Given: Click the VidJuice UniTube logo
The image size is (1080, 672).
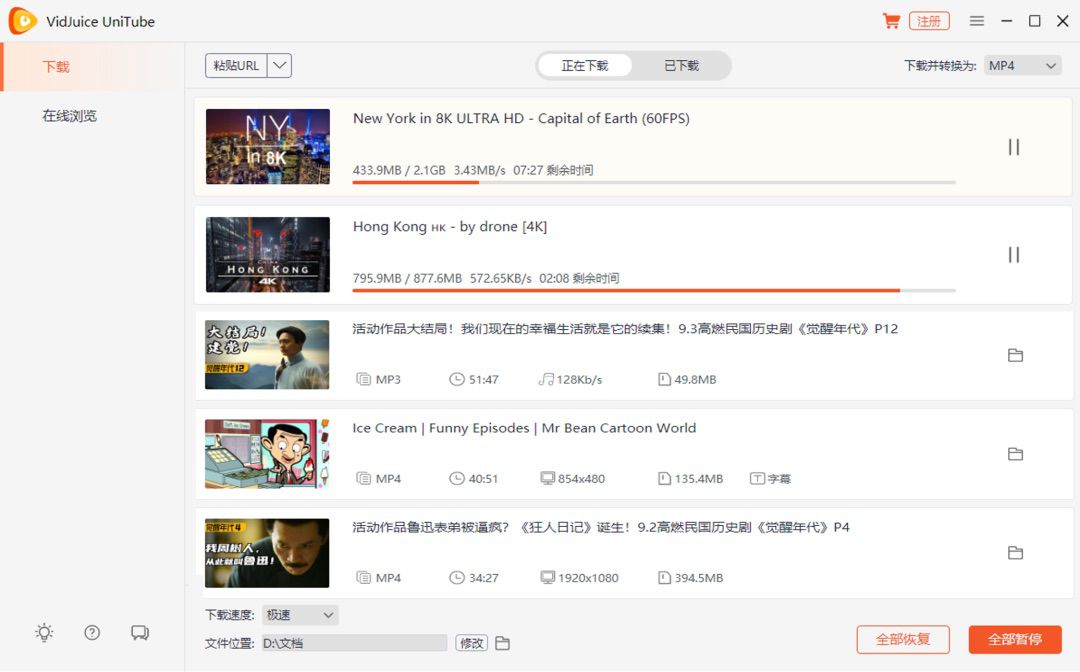Looking at the screenshot, I should pos(23,21).
